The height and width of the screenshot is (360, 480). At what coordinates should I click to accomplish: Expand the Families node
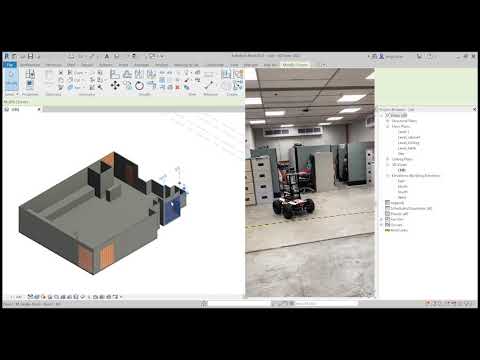[382, 219]
